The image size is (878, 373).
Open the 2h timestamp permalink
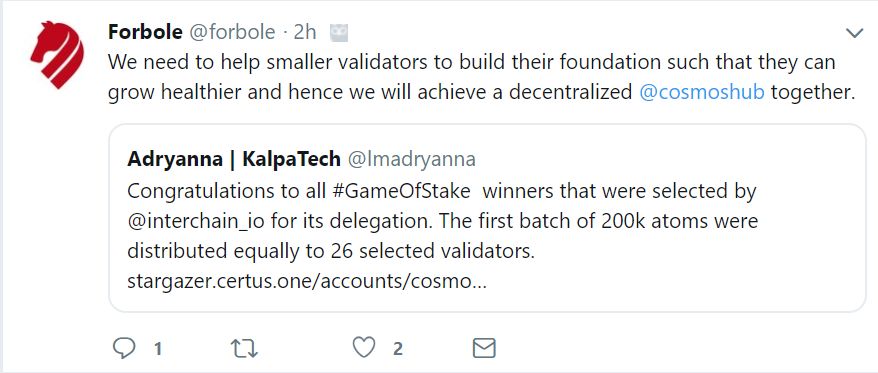click(x=305, y=32)
